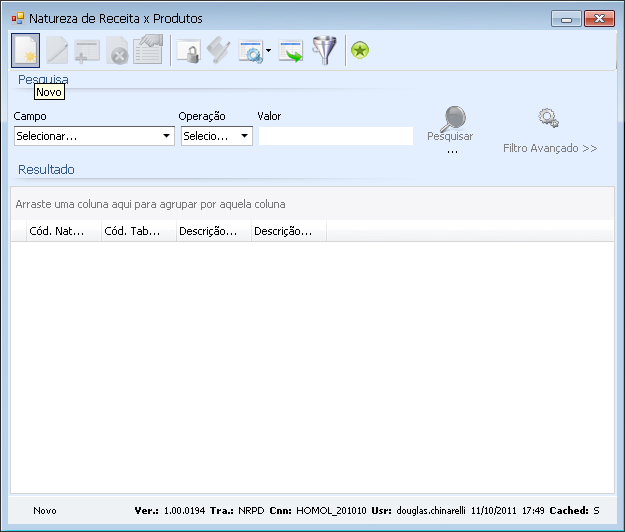Click the select list hand icon
Screen dimensions: 625x532
click(x=148, y=49)
